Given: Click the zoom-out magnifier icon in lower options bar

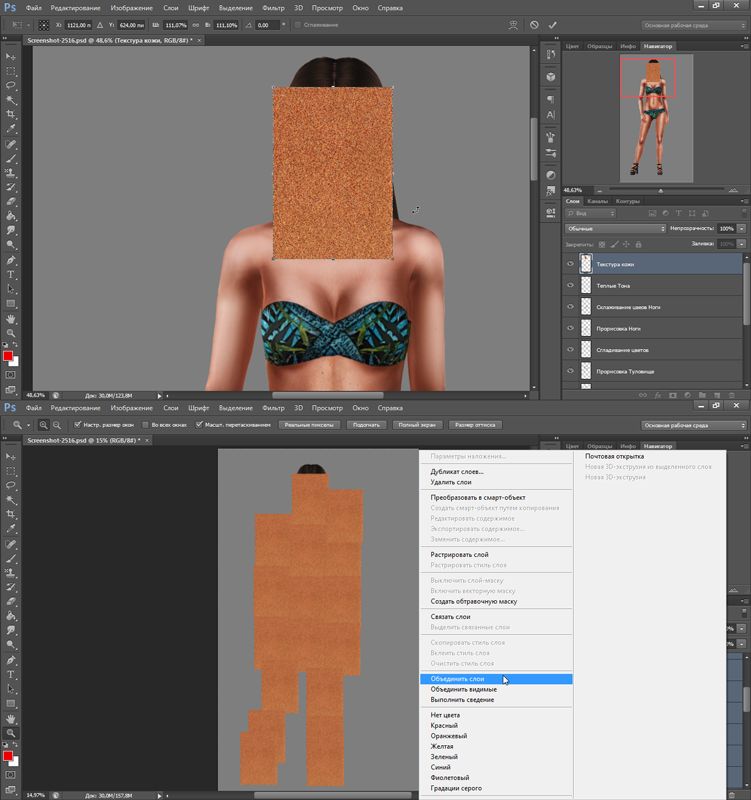Looking at the screenshot, I should point(57,425).
